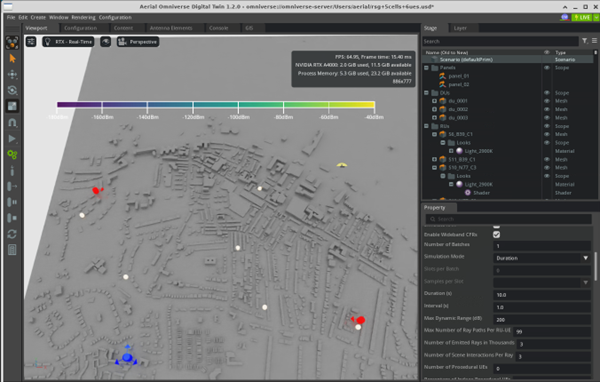The height and width of the screenshot is (382, 600).
Task: Toggle visibility of DUs scope
Action: (x=547, y=93)
